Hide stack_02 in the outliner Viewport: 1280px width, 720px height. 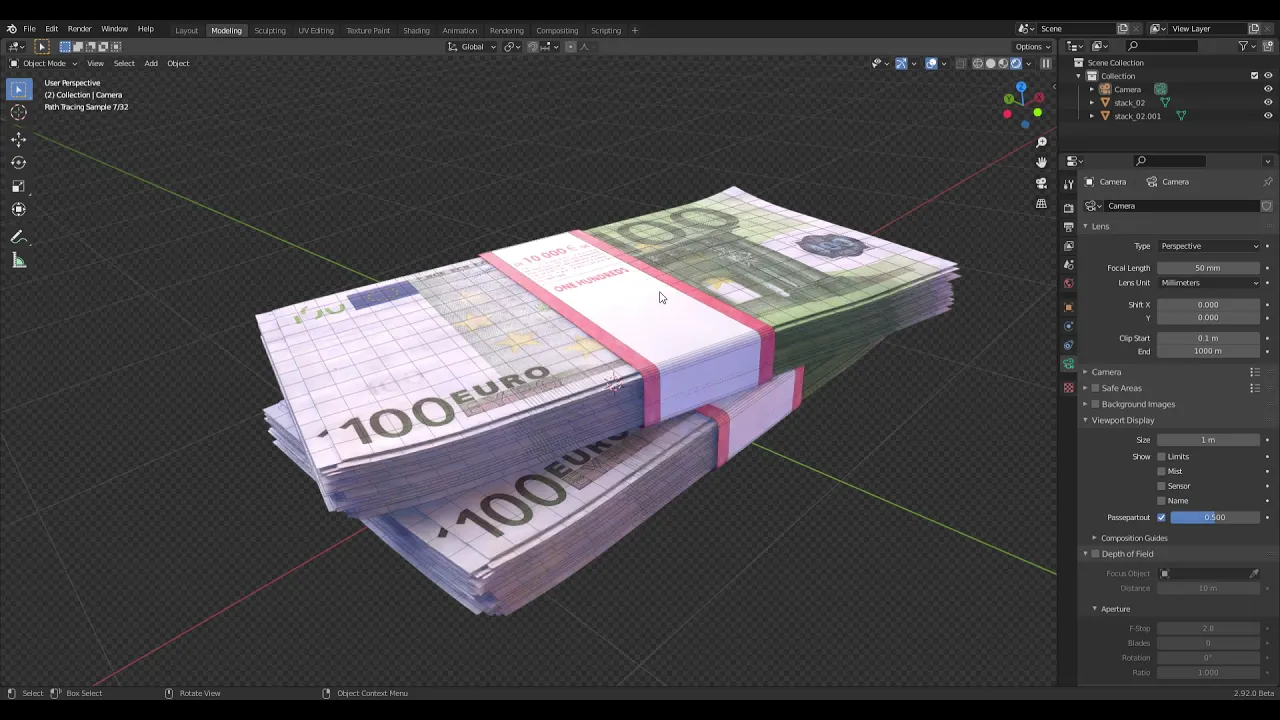1268,102
